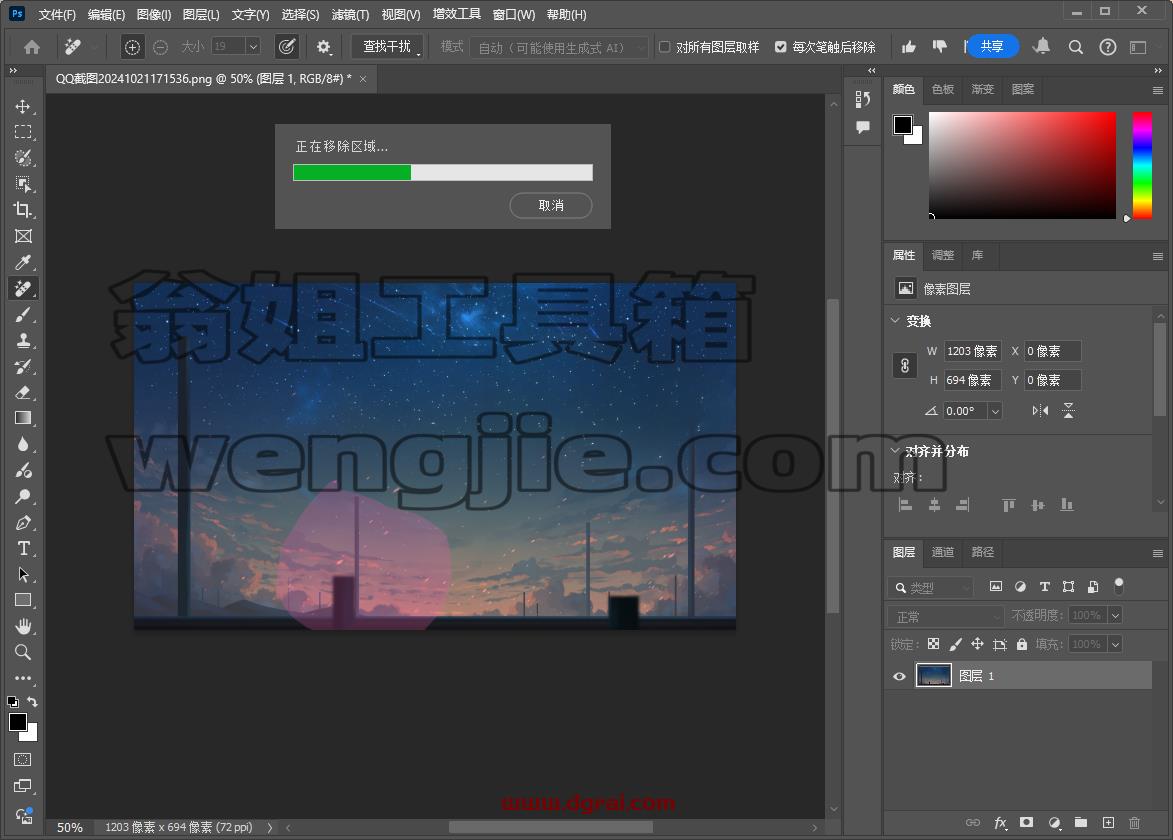The image size is (1173, 840).
Task: Select the Move tool
Action: tap(23, 106)
